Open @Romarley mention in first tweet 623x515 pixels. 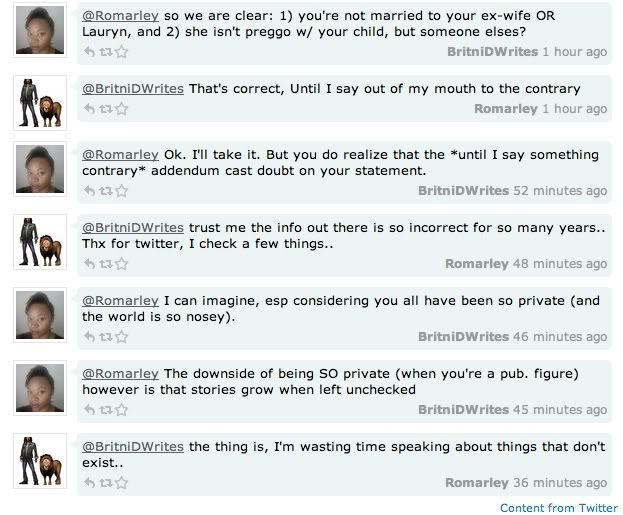tap(120, 16)
